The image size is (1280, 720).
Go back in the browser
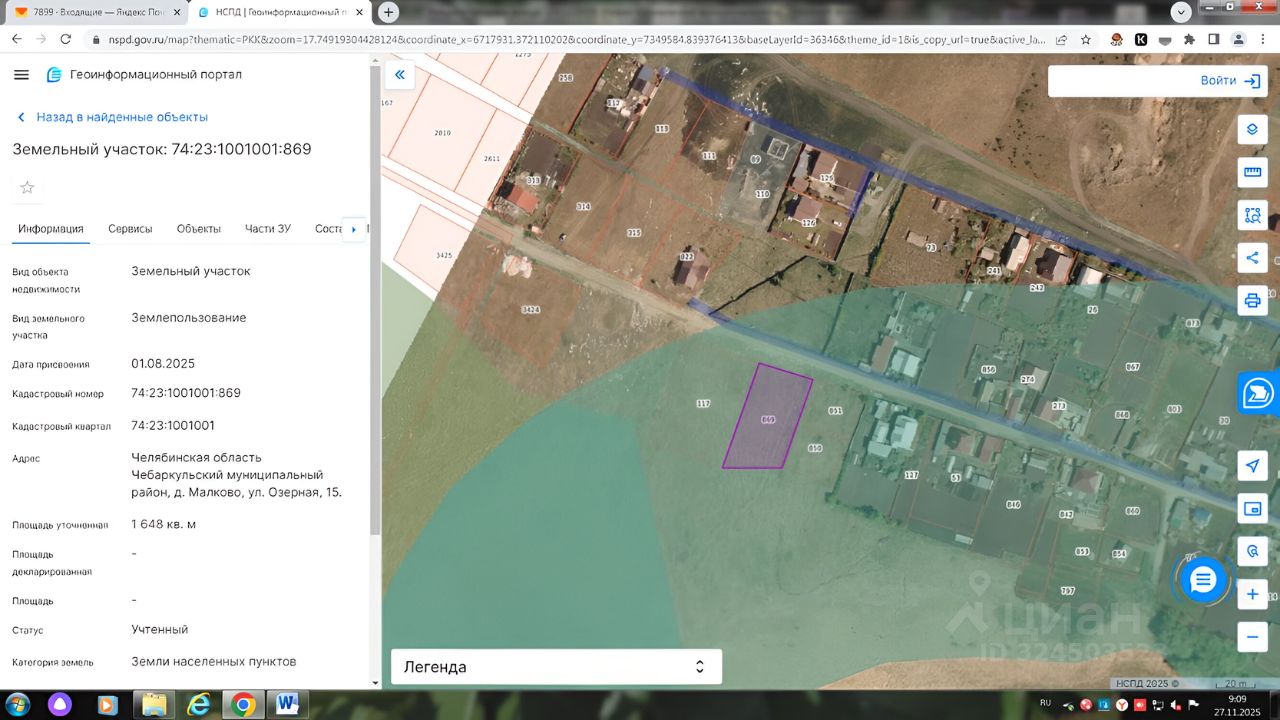[x=16, y=39]
